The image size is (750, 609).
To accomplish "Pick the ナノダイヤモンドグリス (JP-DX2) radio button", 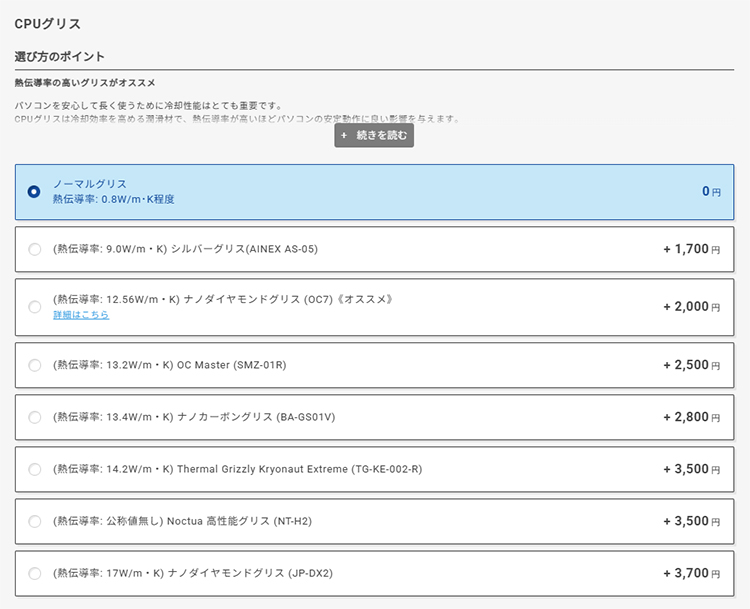I will (35, 573).
